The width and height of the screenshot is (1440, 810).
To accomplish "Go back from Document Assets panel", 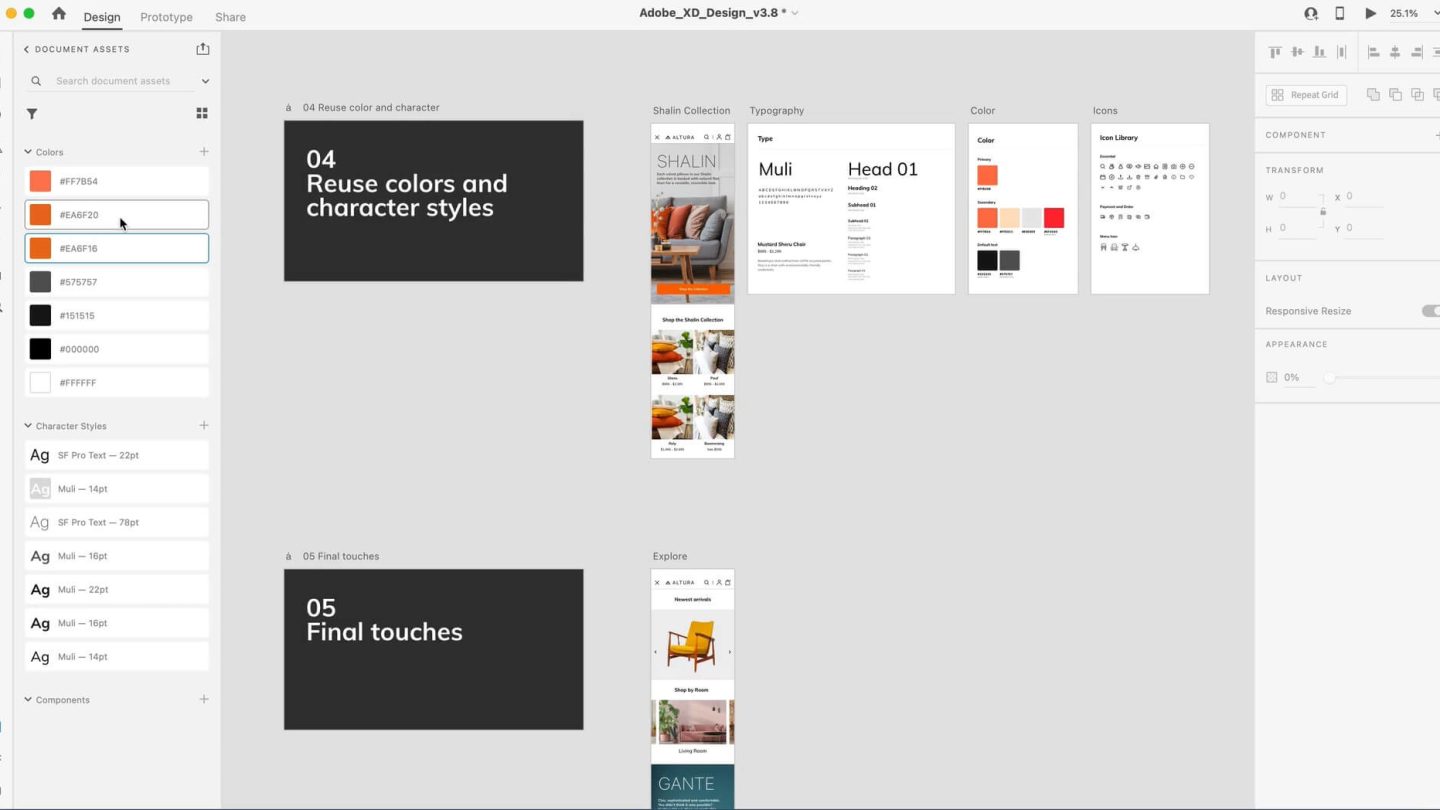I will click(27, 49).
